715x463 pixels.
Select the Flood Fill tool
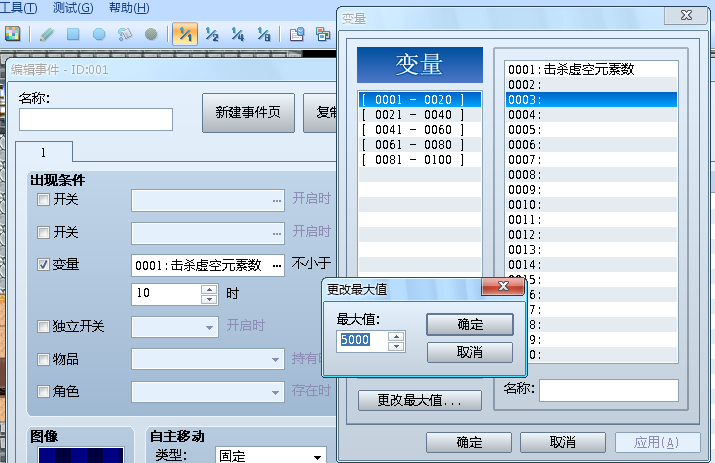125,34
